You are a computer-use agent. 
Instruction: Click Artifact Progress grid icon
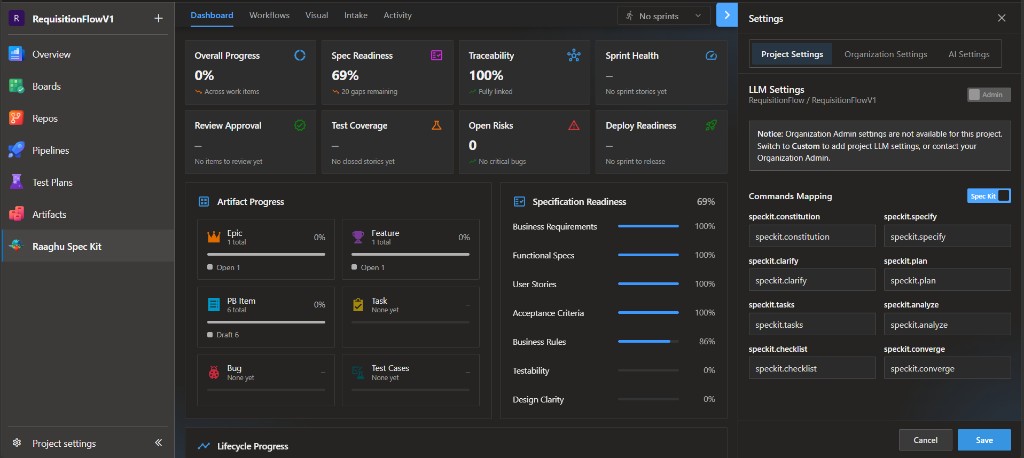point(204,202)
